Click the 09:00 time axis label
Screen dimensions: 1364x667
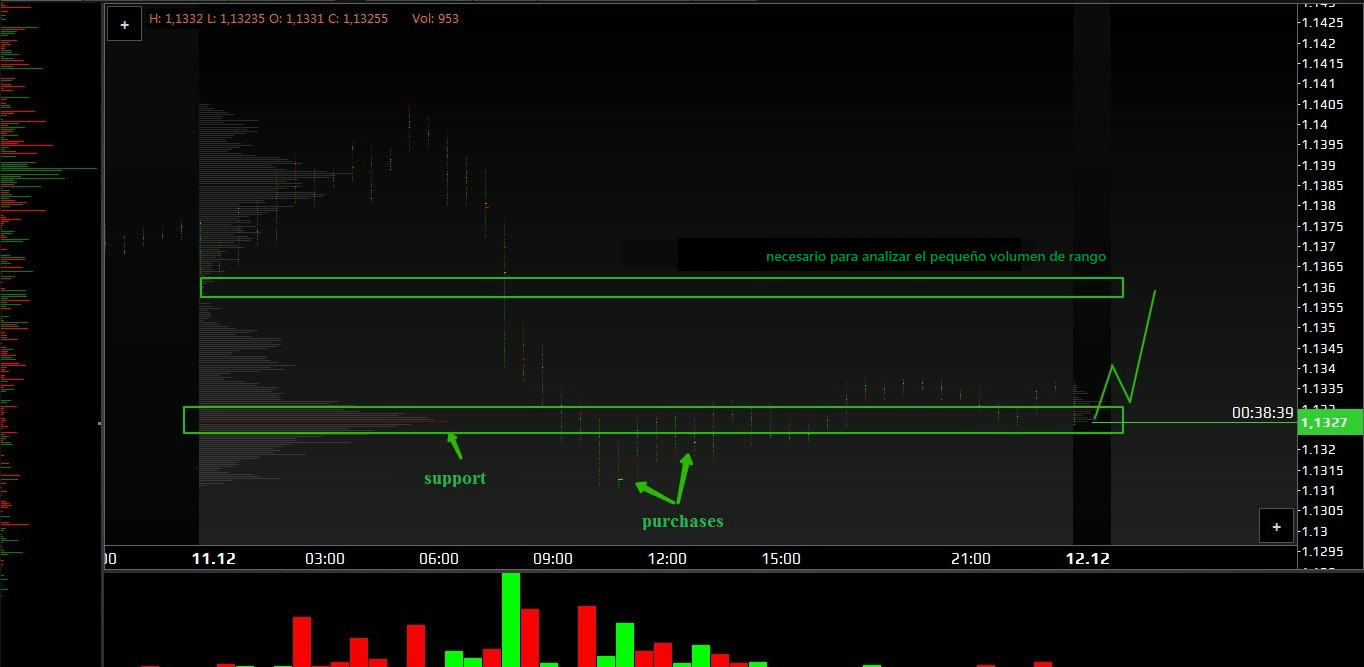553,559
